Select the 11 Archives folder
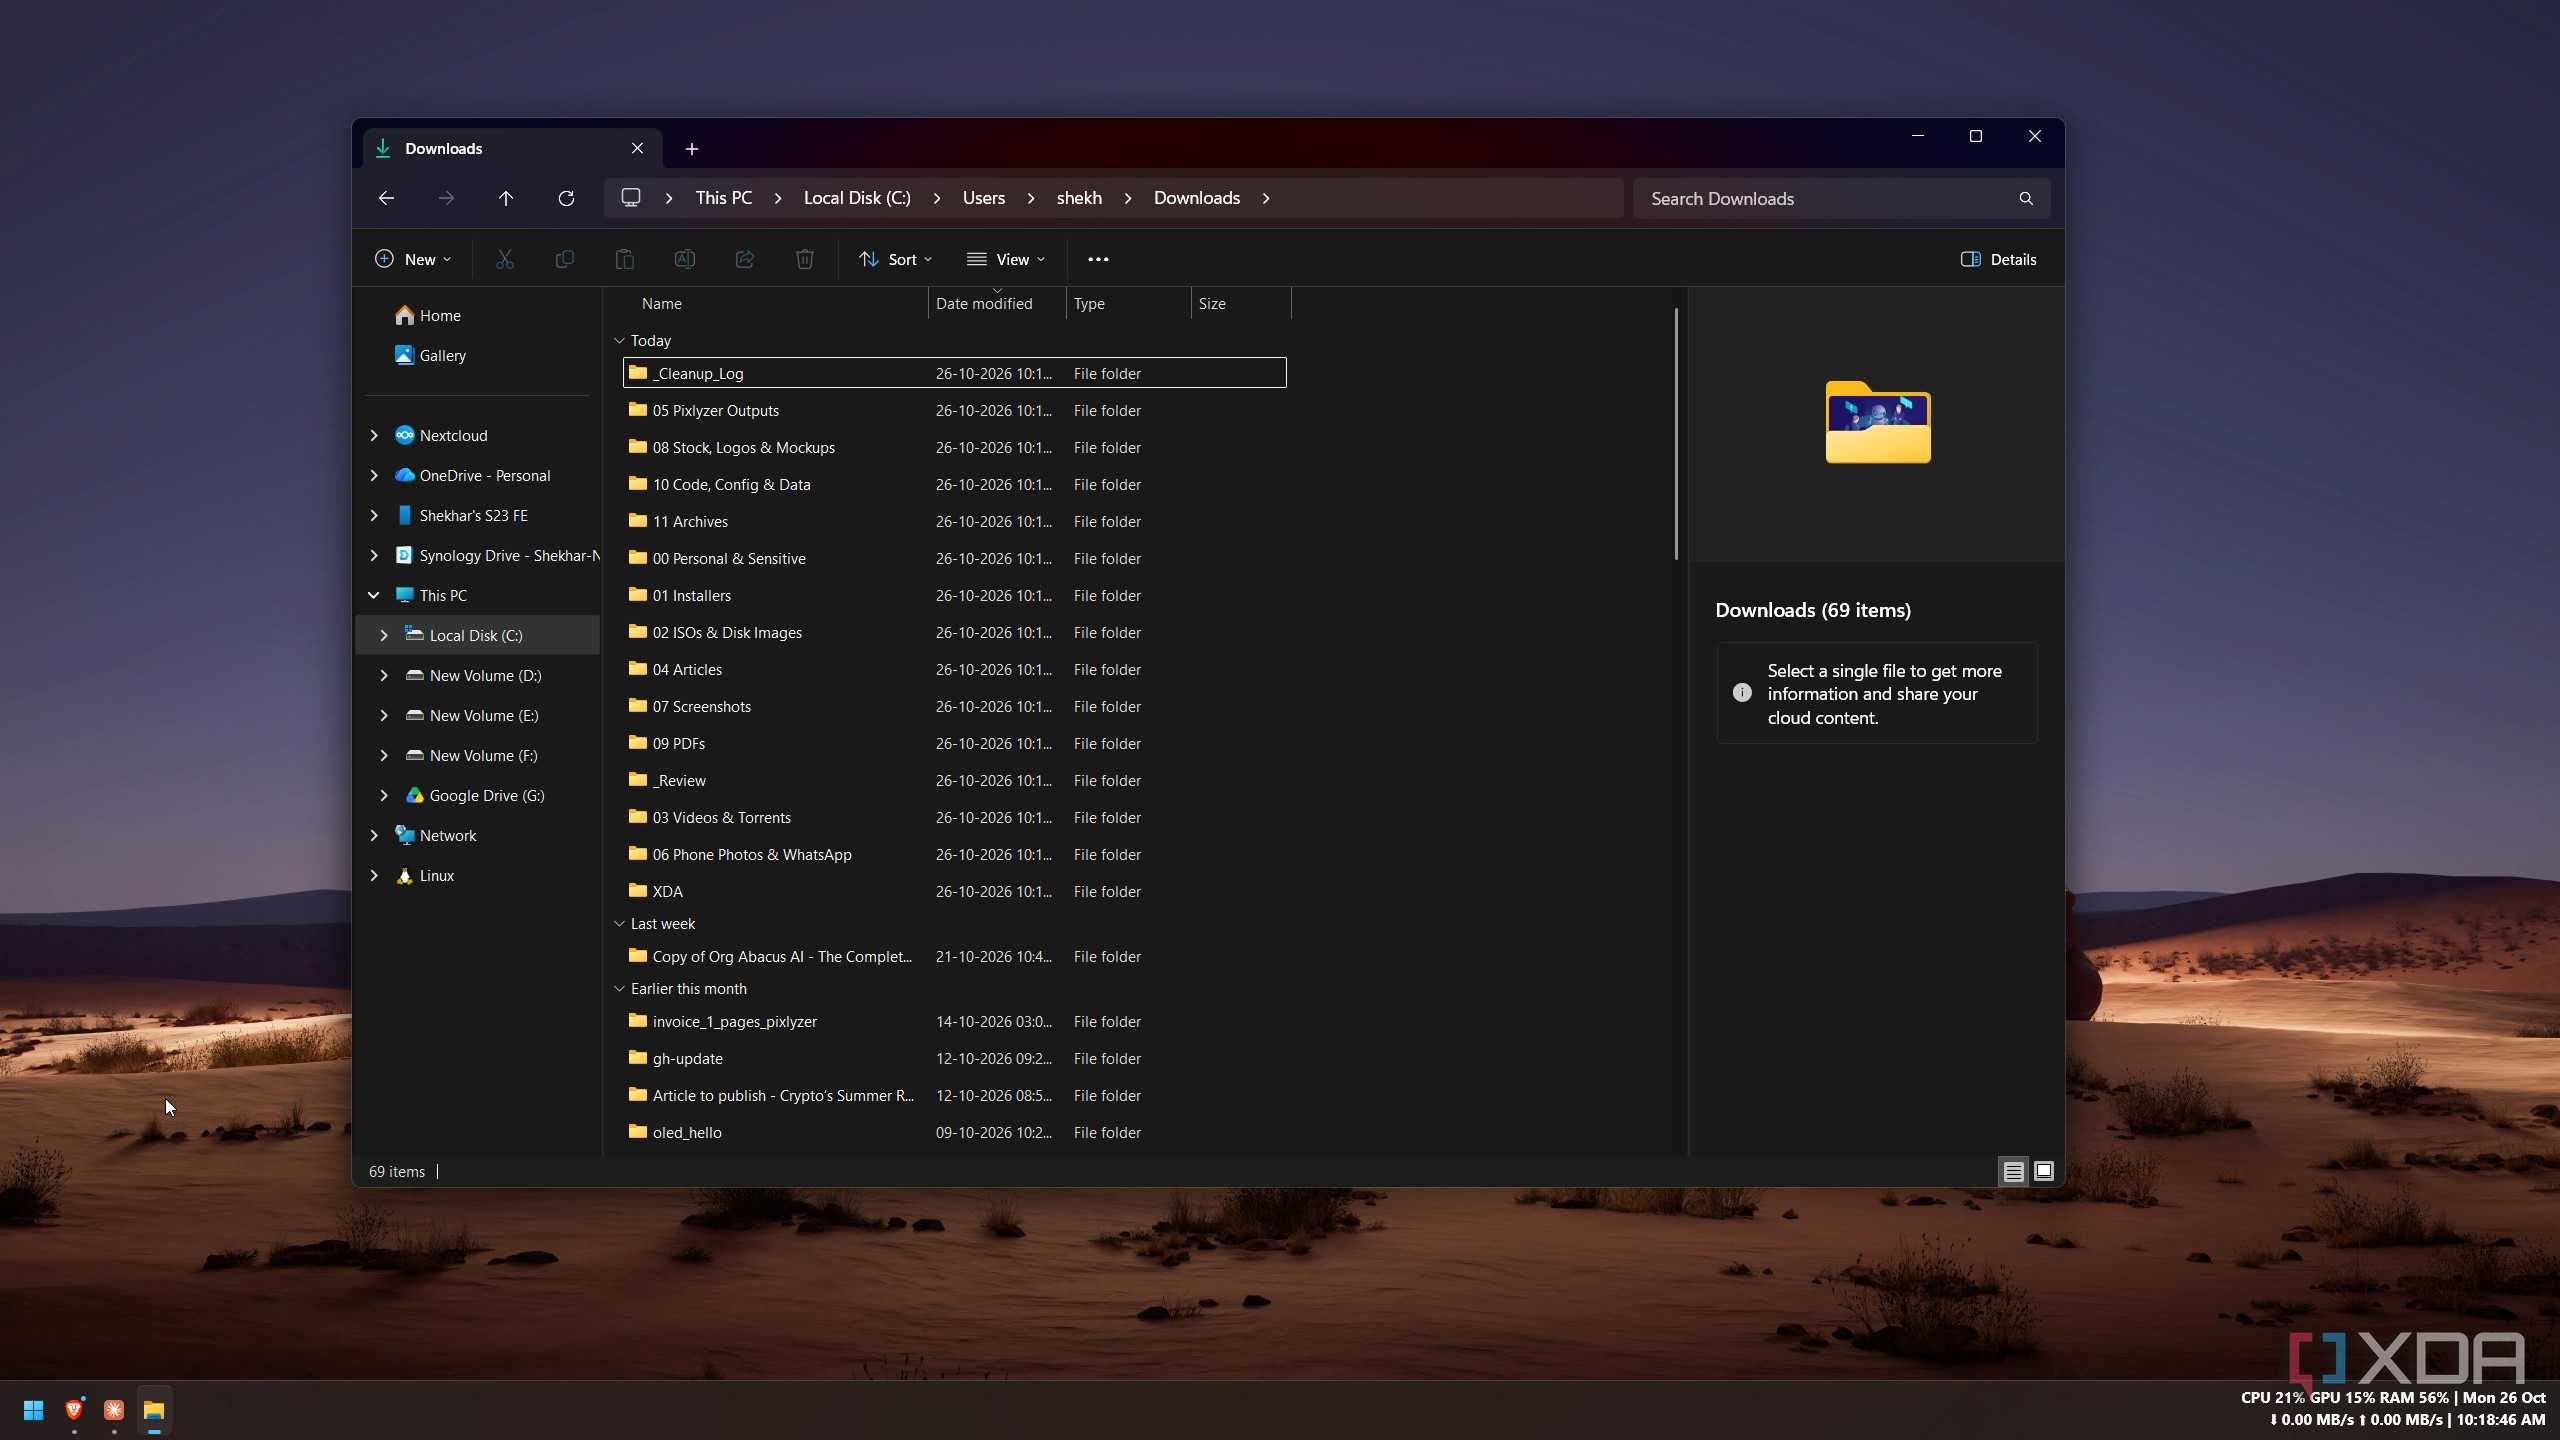Viewport: 2560px width, 1440px height. [955, 521]
